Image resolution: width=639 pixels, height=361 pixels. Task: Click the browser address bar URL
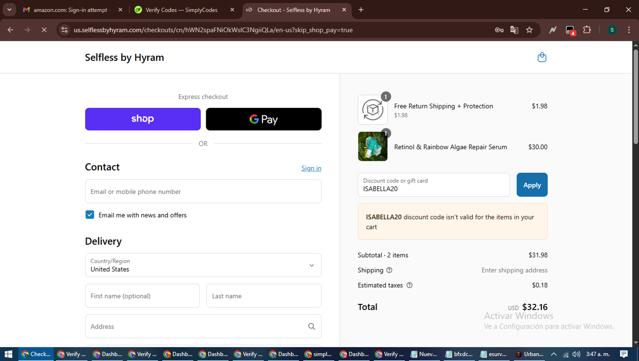click(x=213, y=30)
